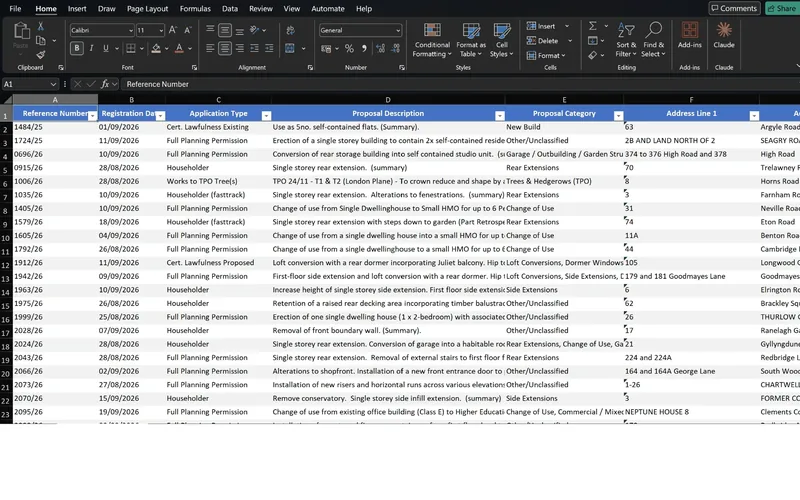Toggle Middle Align vertical alignment

pos(224,30)
